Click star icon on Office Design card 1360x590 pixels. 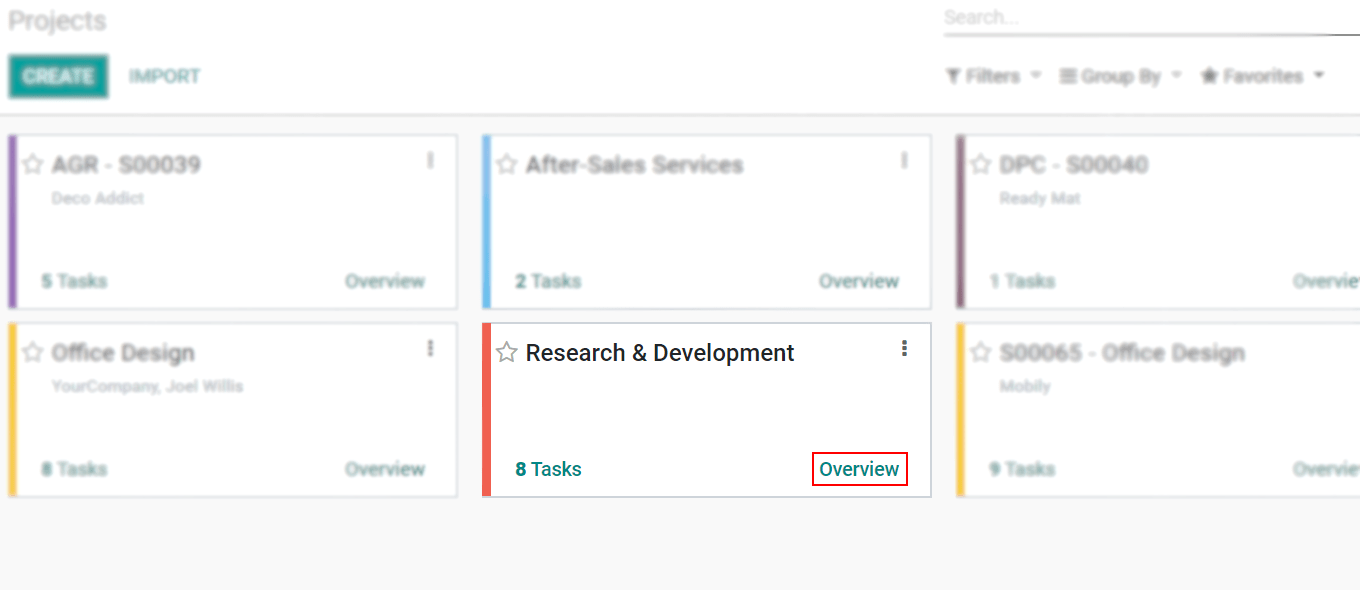click(x=33, y=353)
